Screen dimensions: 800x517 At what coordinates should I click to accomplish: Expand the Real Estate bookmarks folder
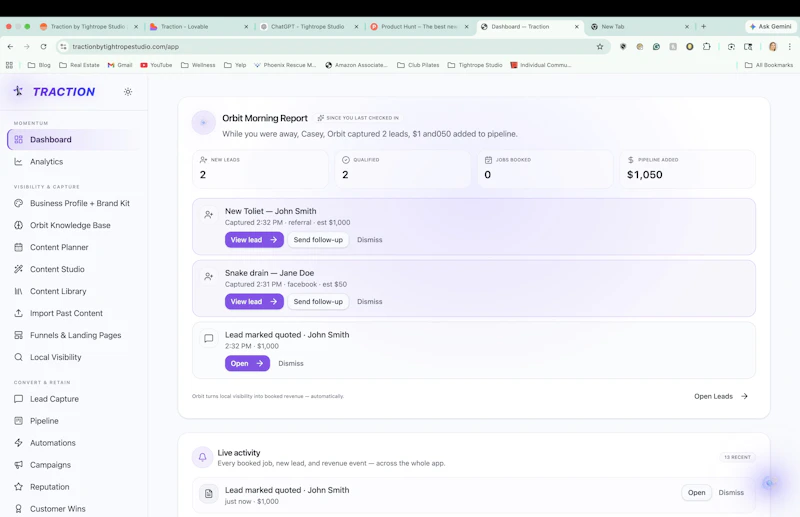79,65
